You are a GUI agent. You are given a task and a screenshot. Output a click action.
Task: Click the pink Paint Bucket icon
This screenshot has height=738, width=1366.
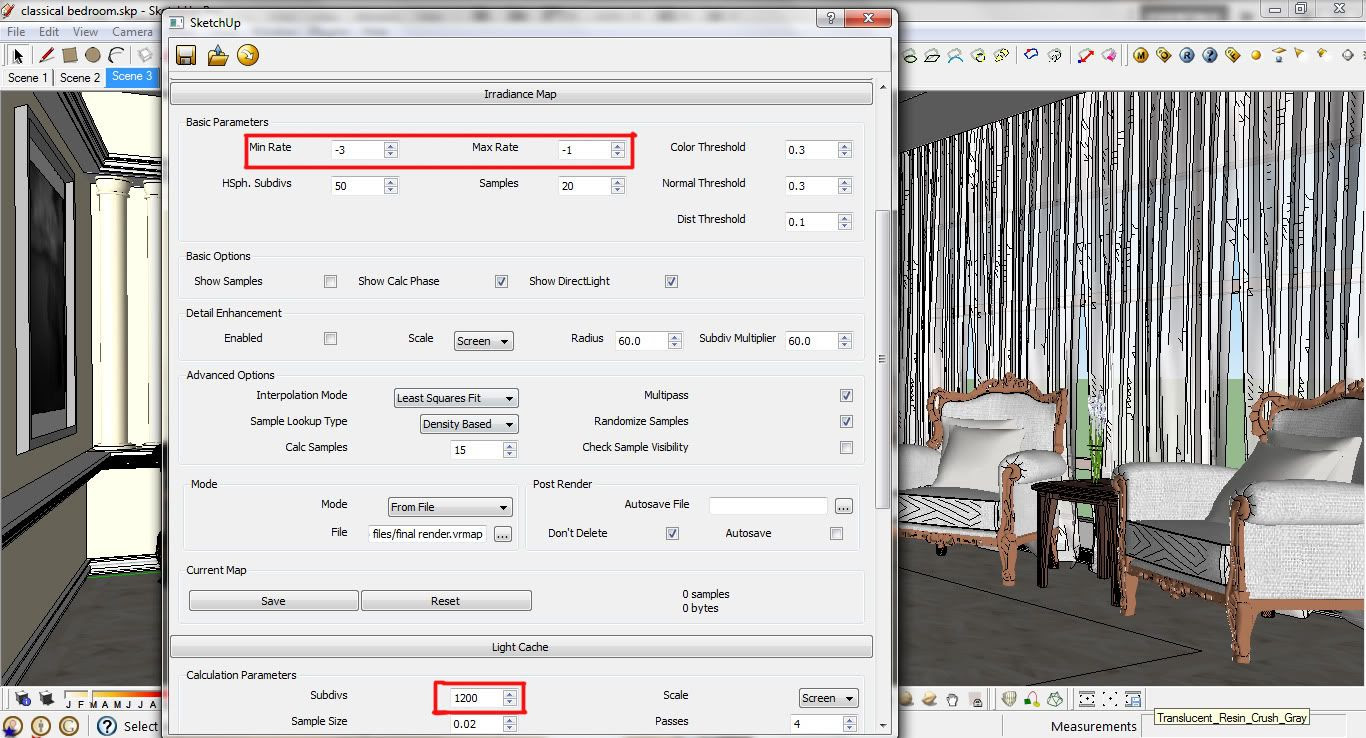(1109, 56)
